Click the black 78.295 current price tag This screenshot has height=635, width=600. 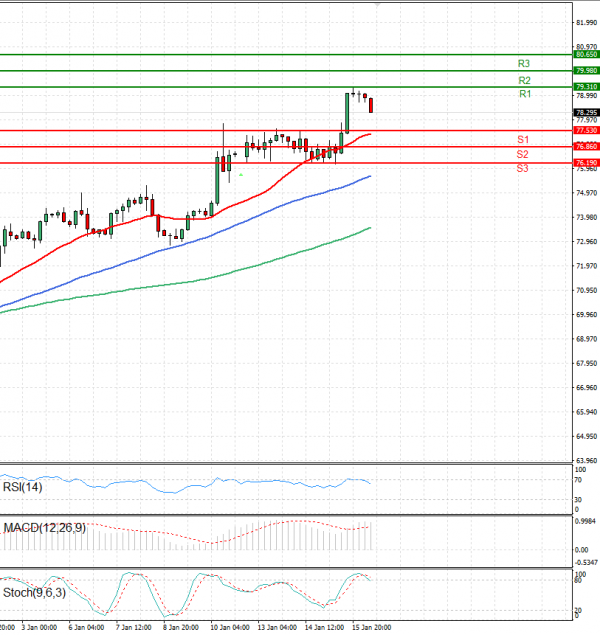(586, 112)
